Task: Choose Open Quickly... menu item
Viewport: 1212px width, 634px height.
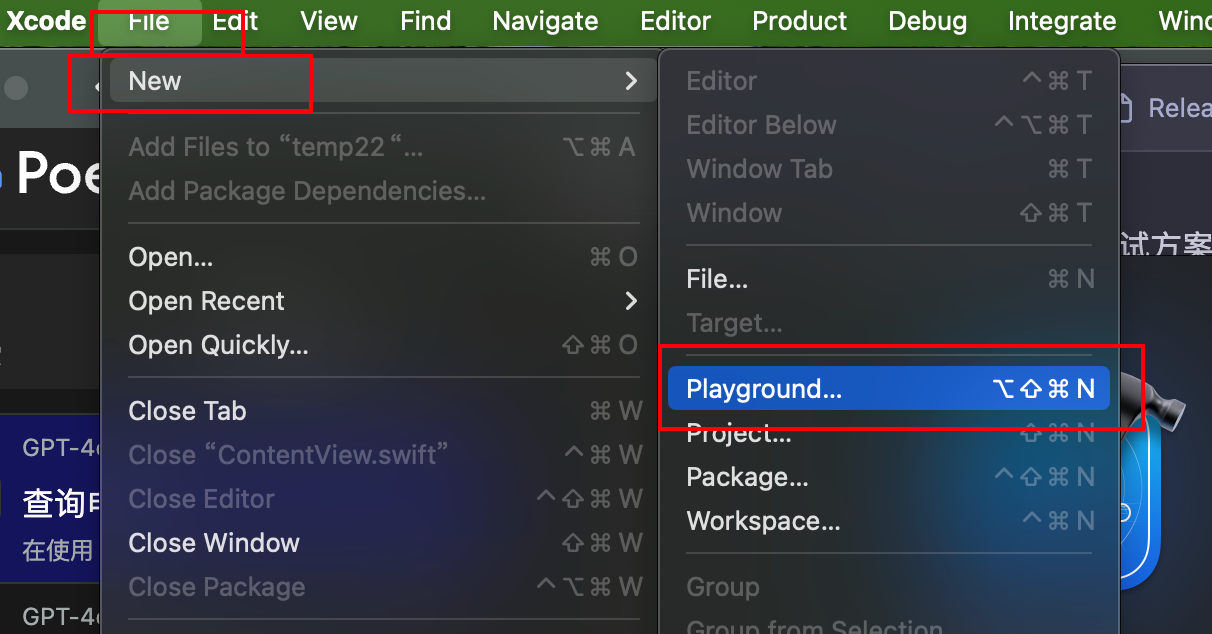Action: point(383,345)
